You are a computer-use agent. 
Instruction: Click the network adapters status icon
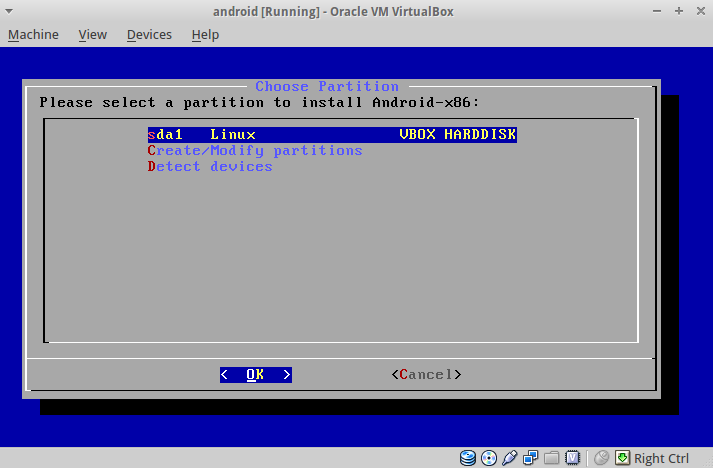[530, 458]
